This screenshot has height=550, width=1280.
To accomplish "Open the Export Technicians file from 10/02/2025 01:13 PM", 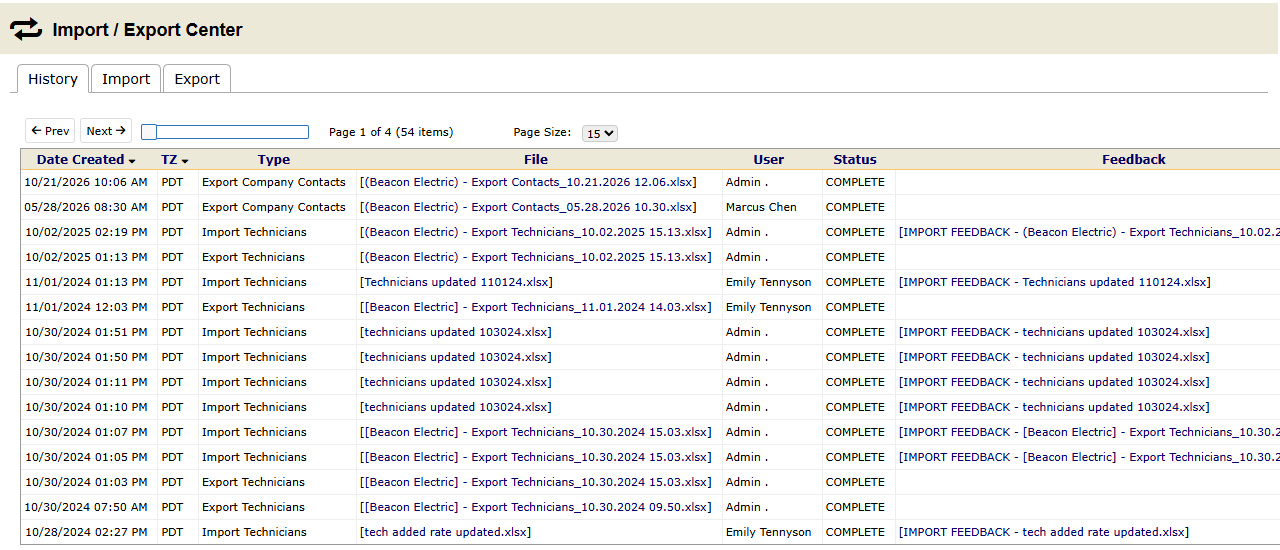I will (536, 257).
